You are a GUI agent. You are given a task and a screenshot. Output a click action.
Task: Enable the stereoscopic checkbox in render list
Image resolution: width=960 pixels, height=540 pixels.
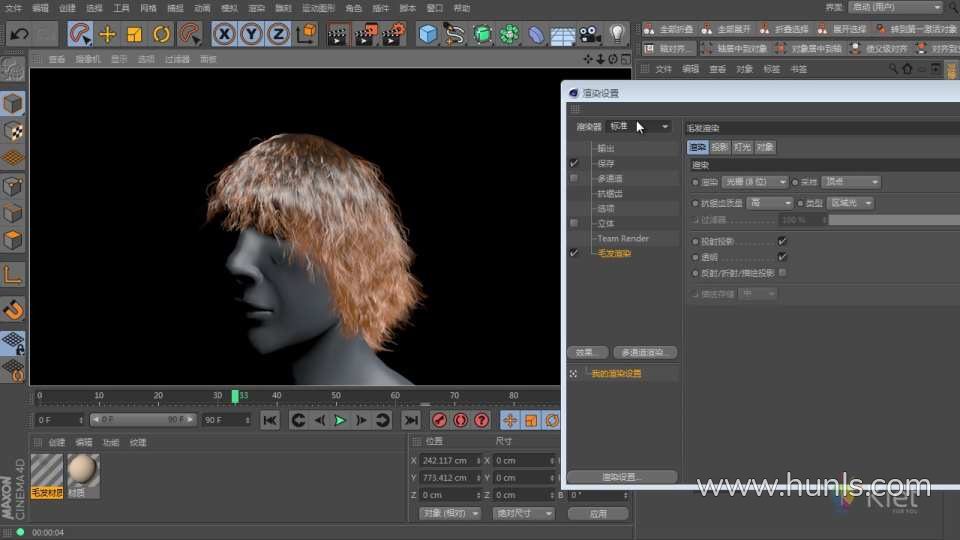(574, 223)
